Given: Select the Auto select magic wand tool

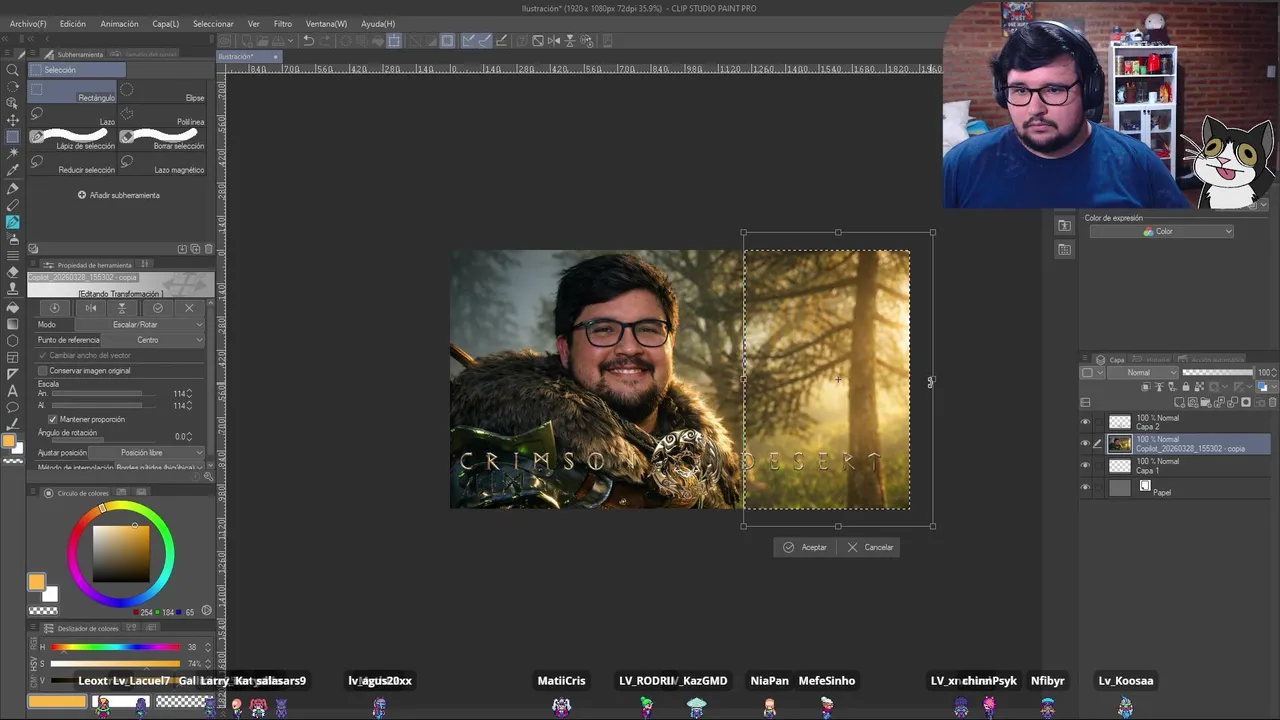Looking at the screenshot, I should pyautogui.click(x=13, y=153).
